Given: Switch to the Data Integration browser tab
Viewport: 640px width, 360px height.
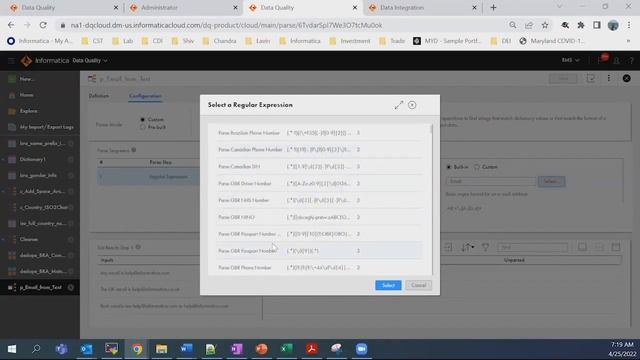Looking at the screenshot, I should [422, 7].
